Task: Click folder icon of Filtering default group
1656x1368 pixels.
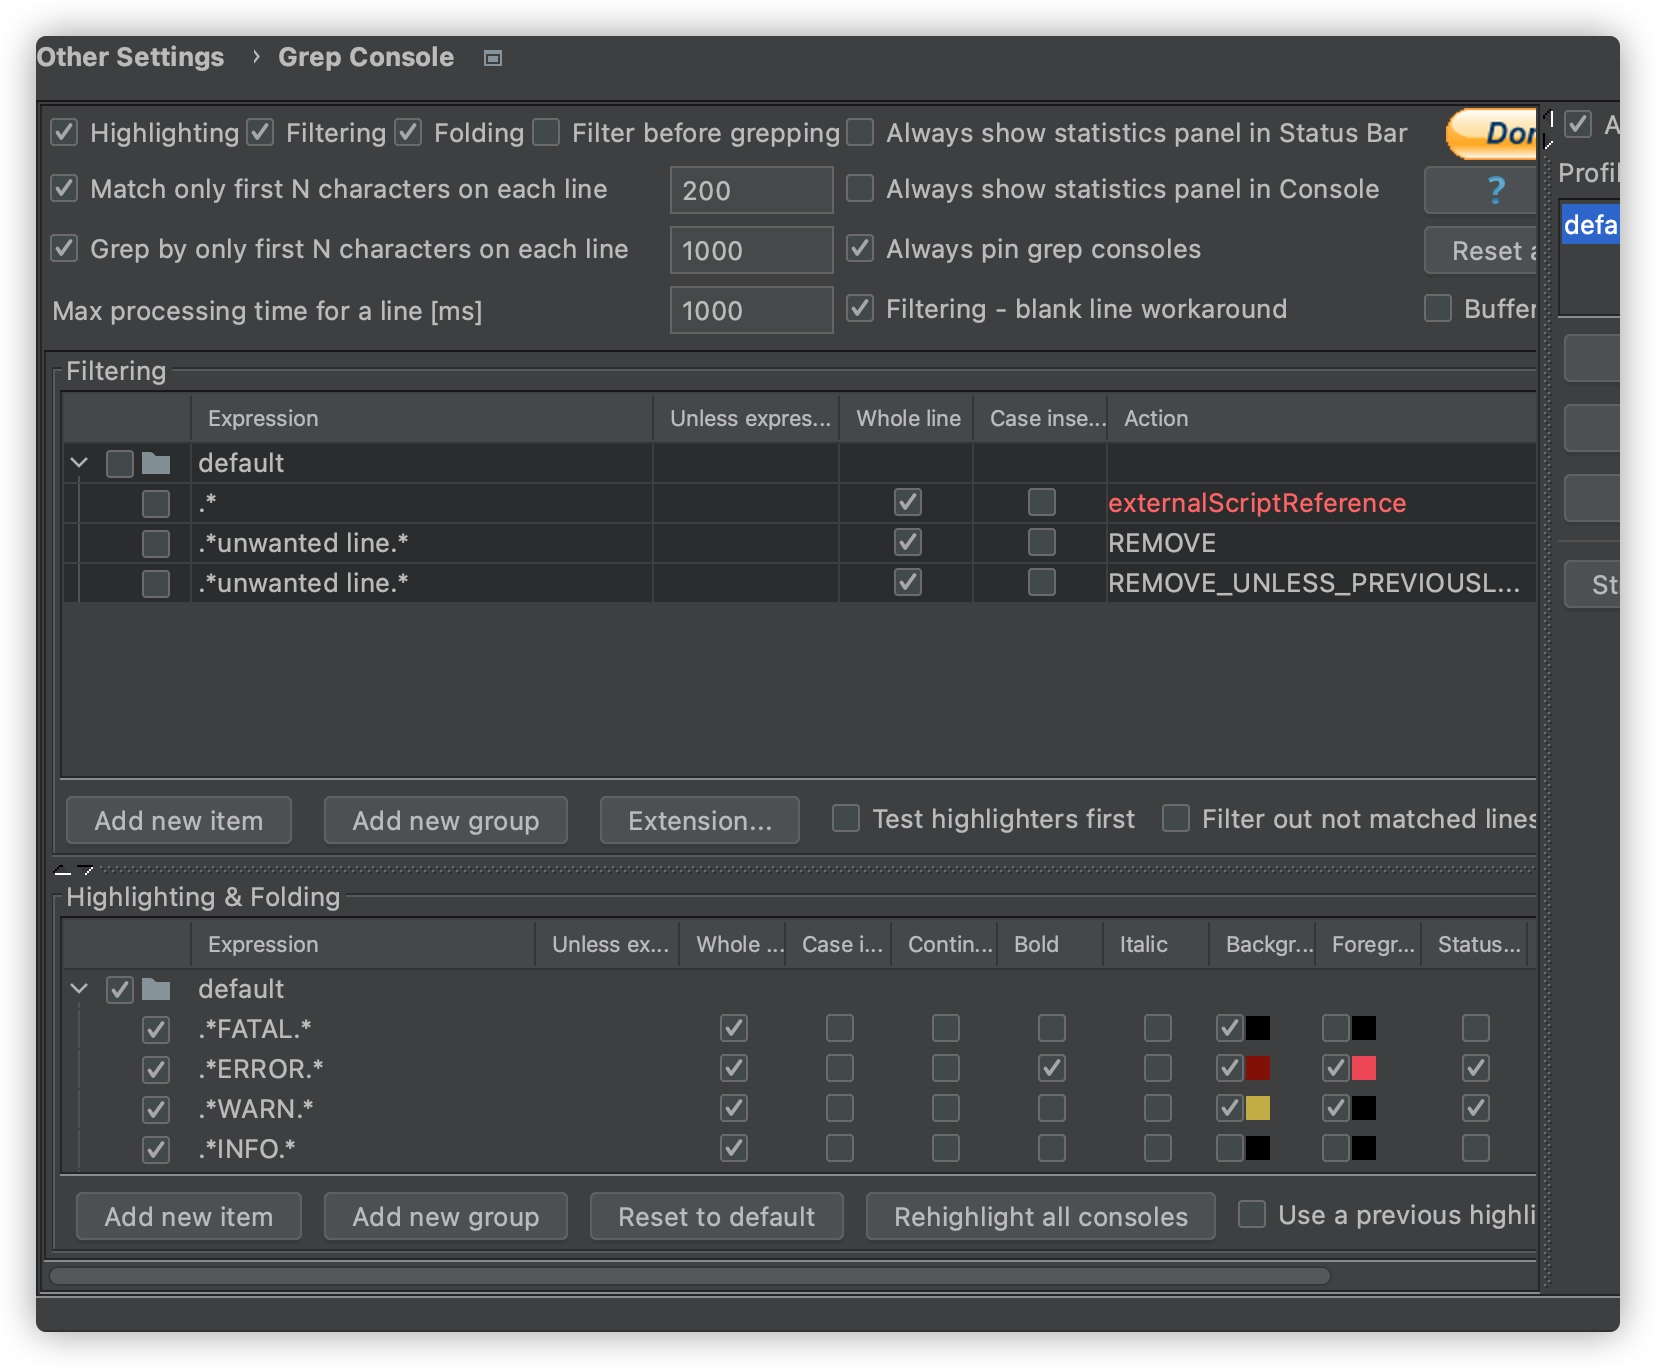Action: coord(156,463)
